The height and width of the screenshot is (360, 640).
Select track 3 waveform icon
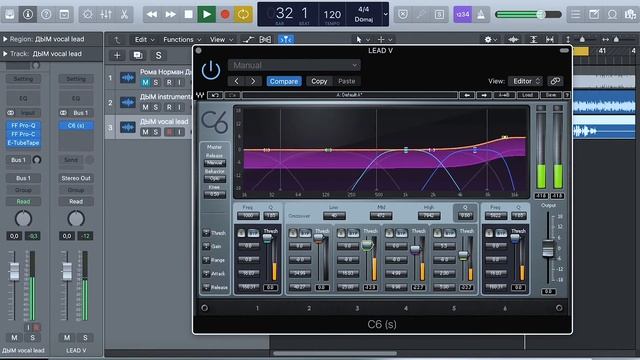128,128
